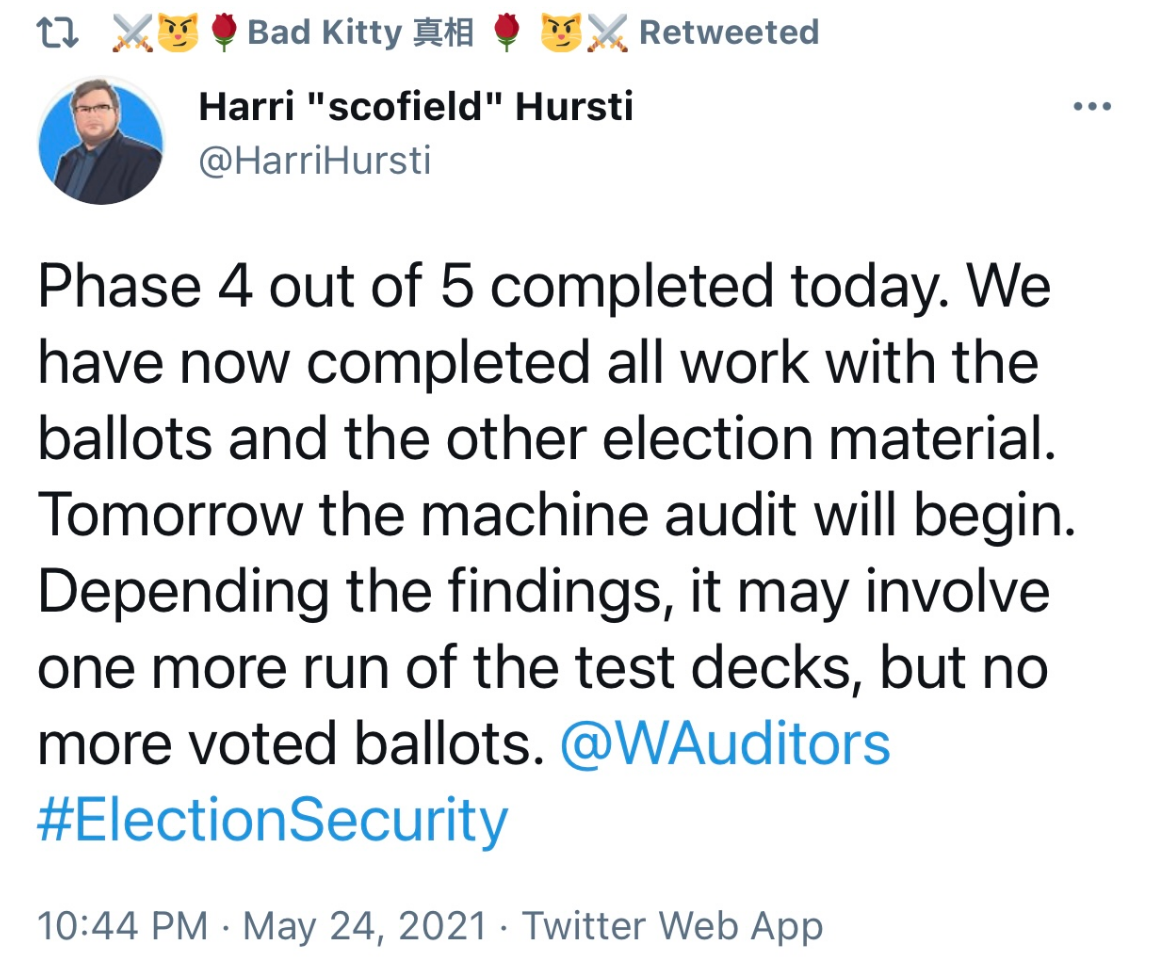Screen dimensions: 1151x969
Task: Click the rose emoji after 真相
Action: (x=506, y=33)
